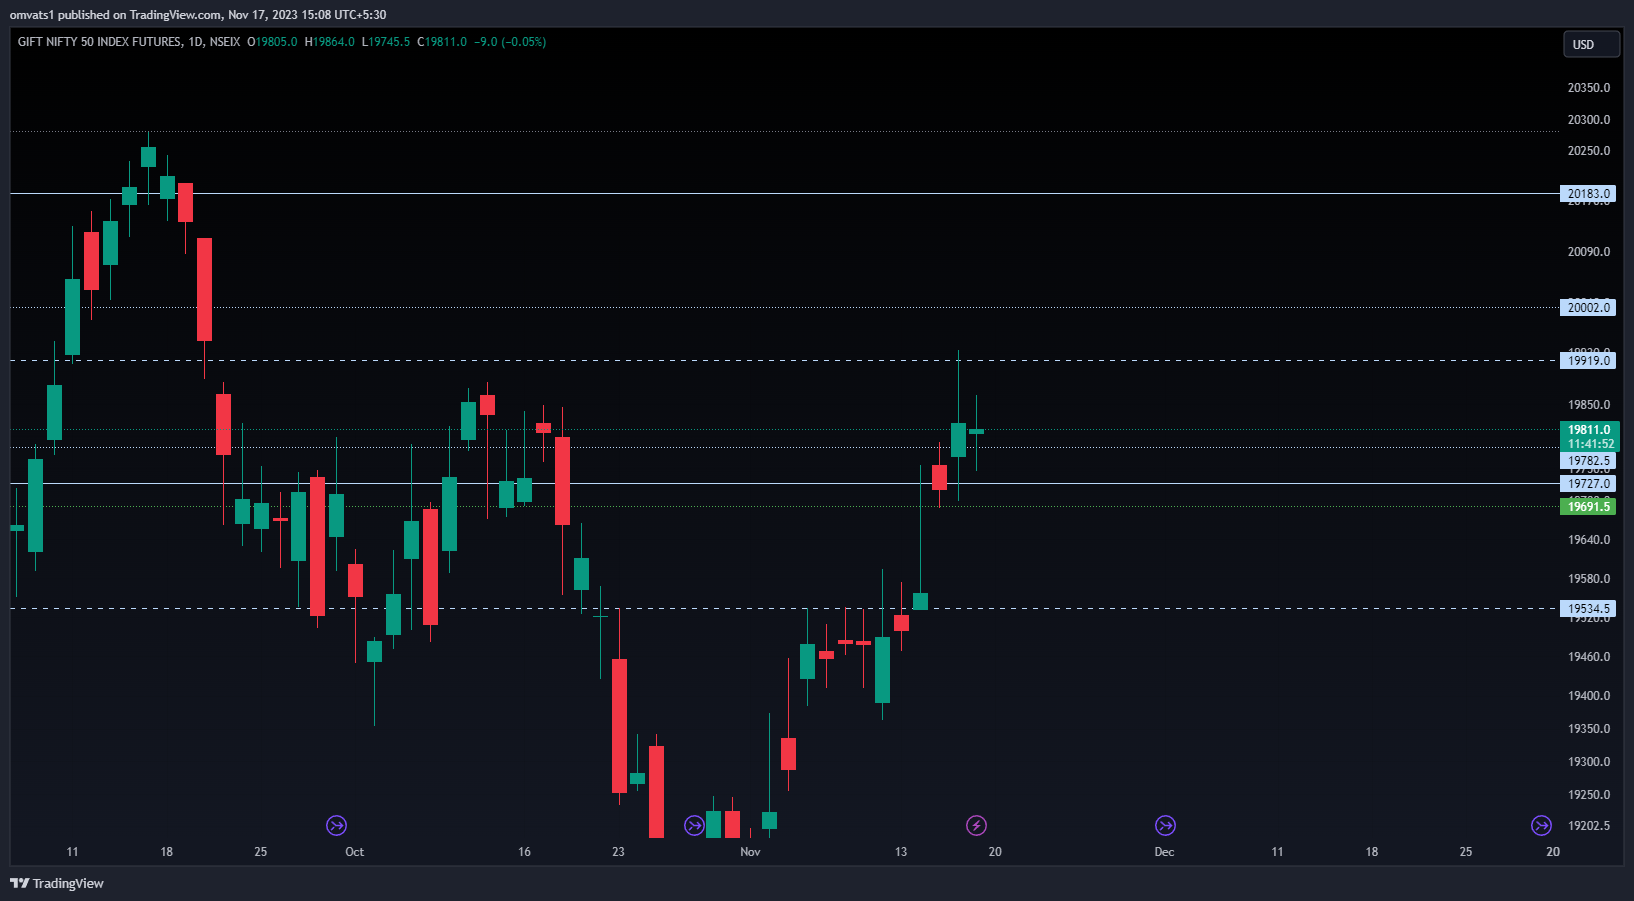Select the 19919.0 price label
The image size is (1634, 901).
click(1588, 361)
